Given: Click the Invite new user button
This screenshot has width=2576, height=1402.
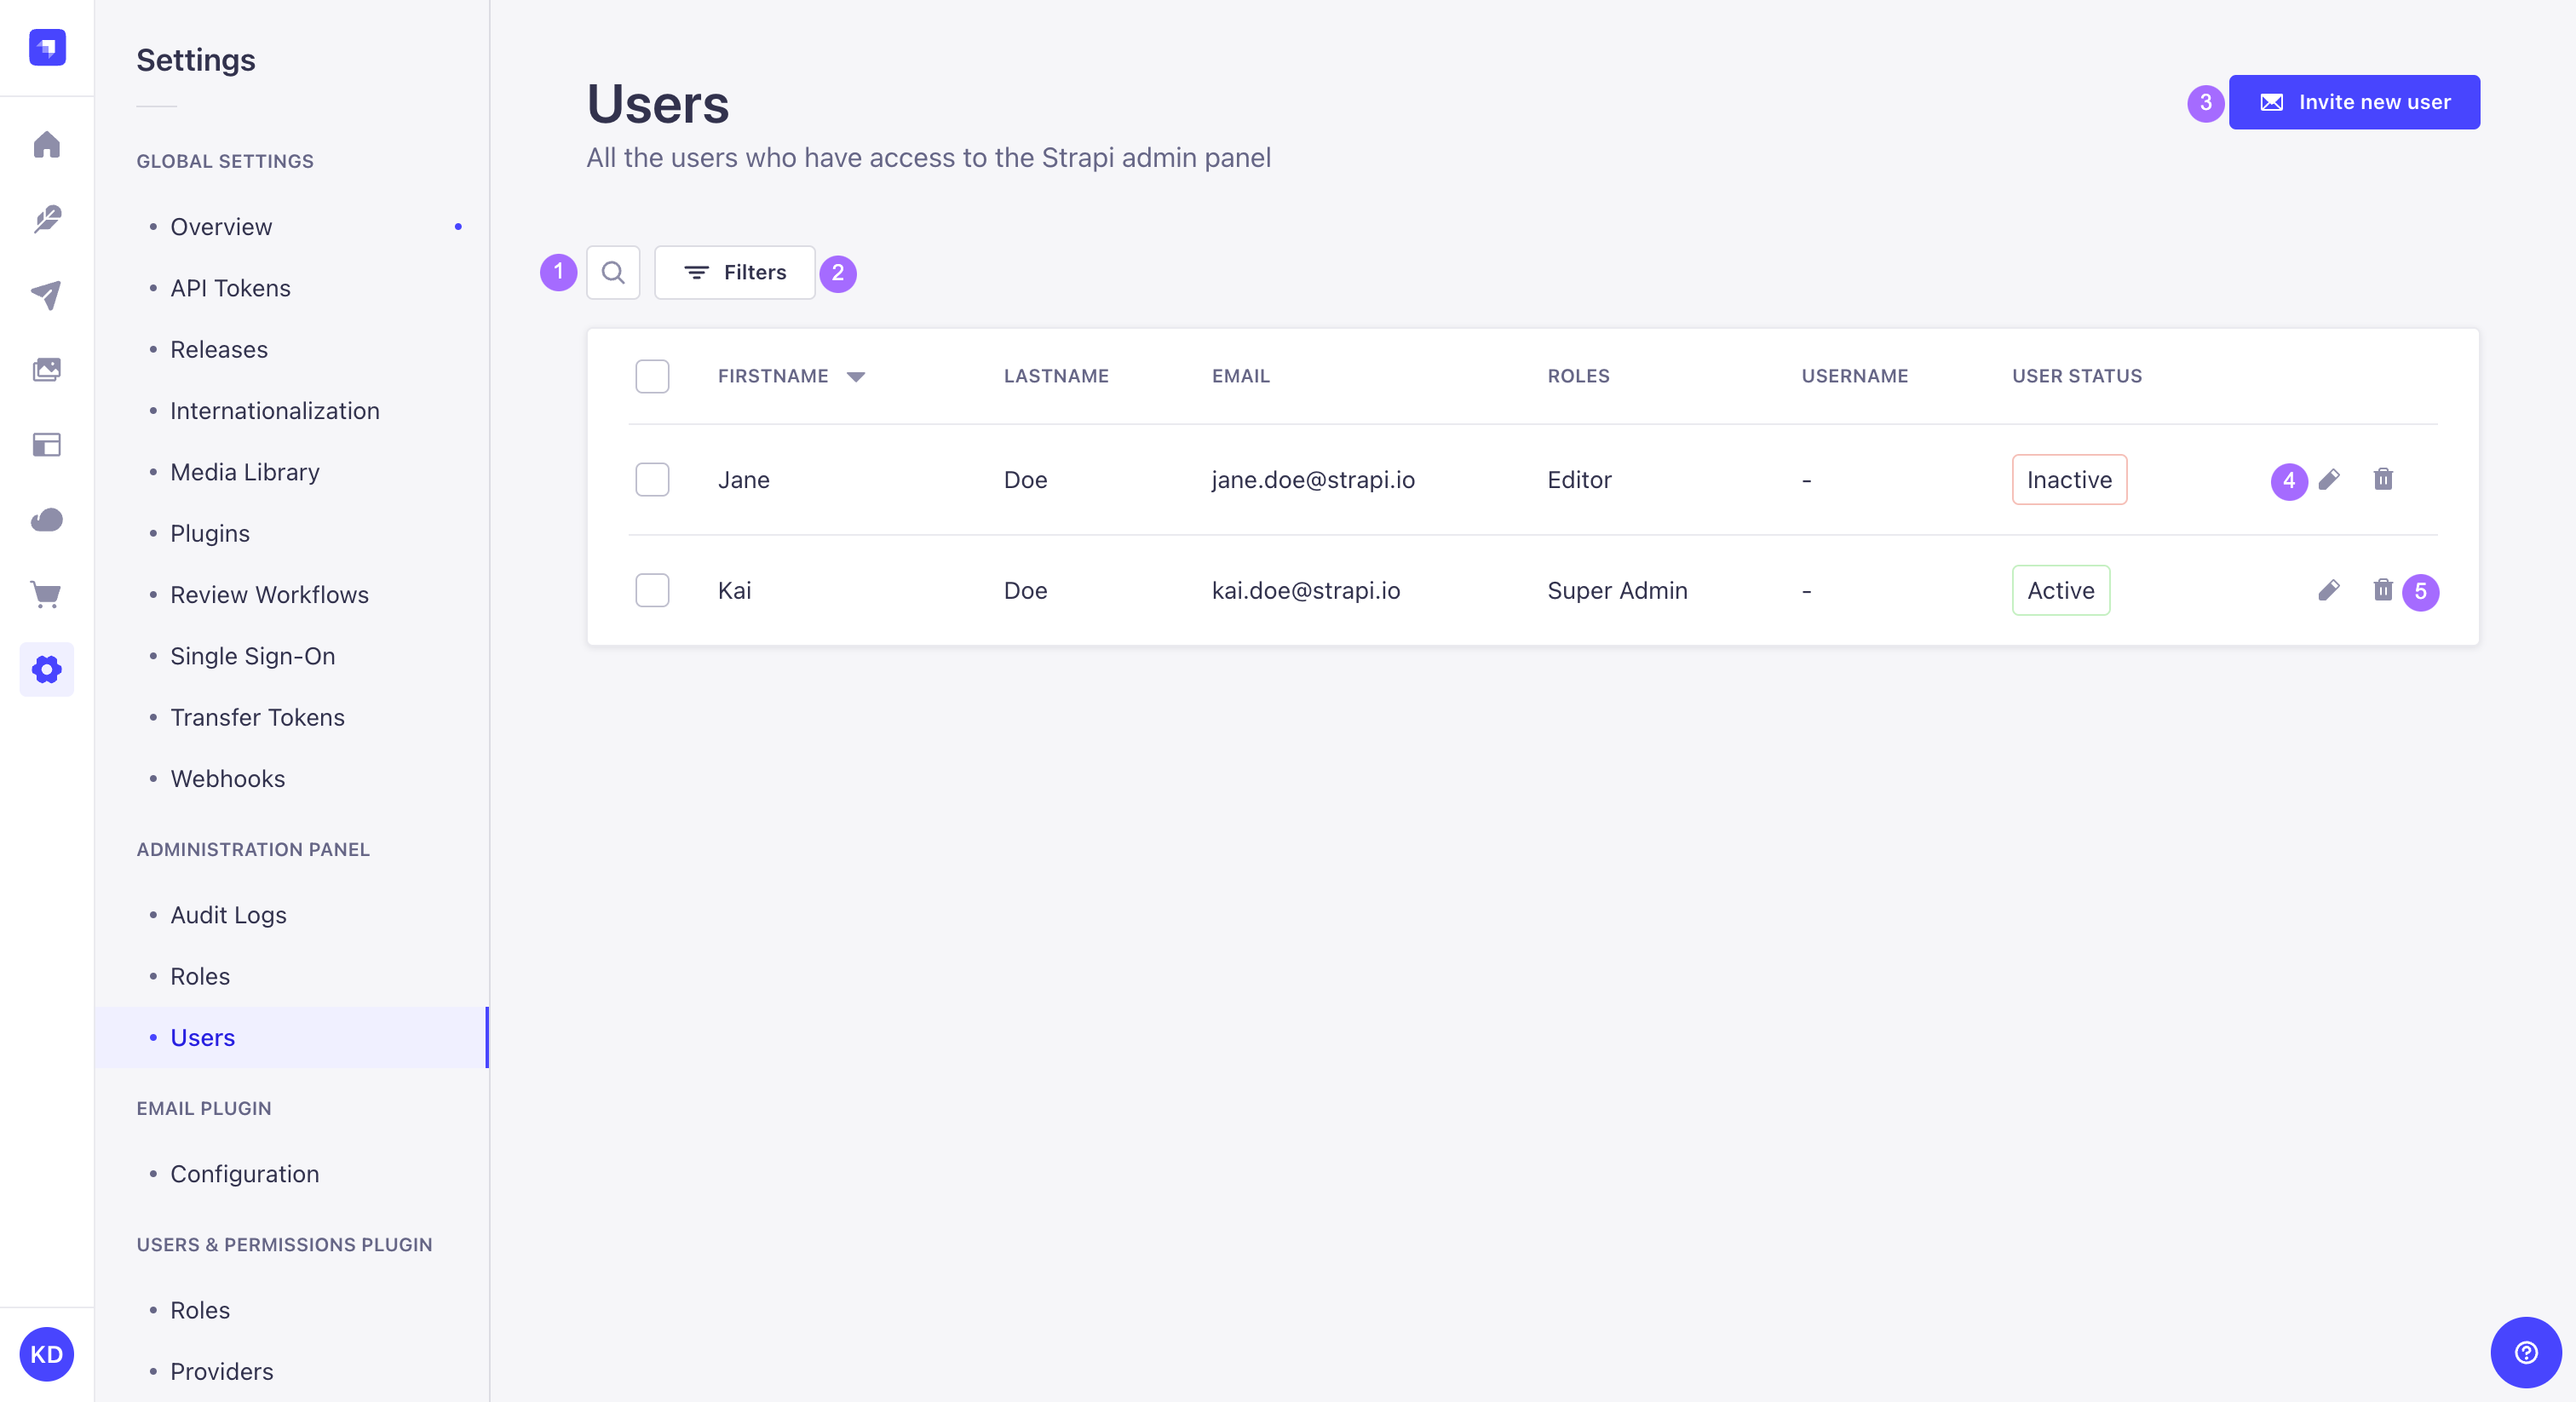Looking at the screenshot, I should (2354, 101).
